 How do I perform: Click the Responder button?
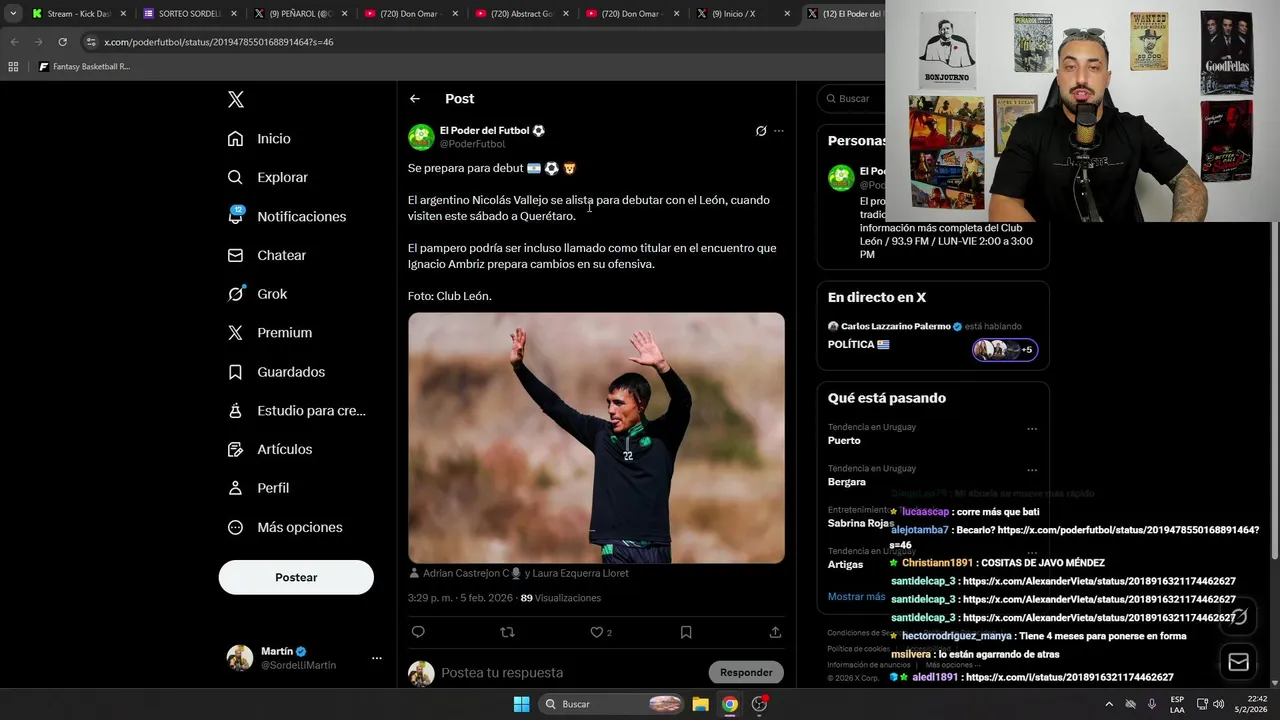(746, 672)
